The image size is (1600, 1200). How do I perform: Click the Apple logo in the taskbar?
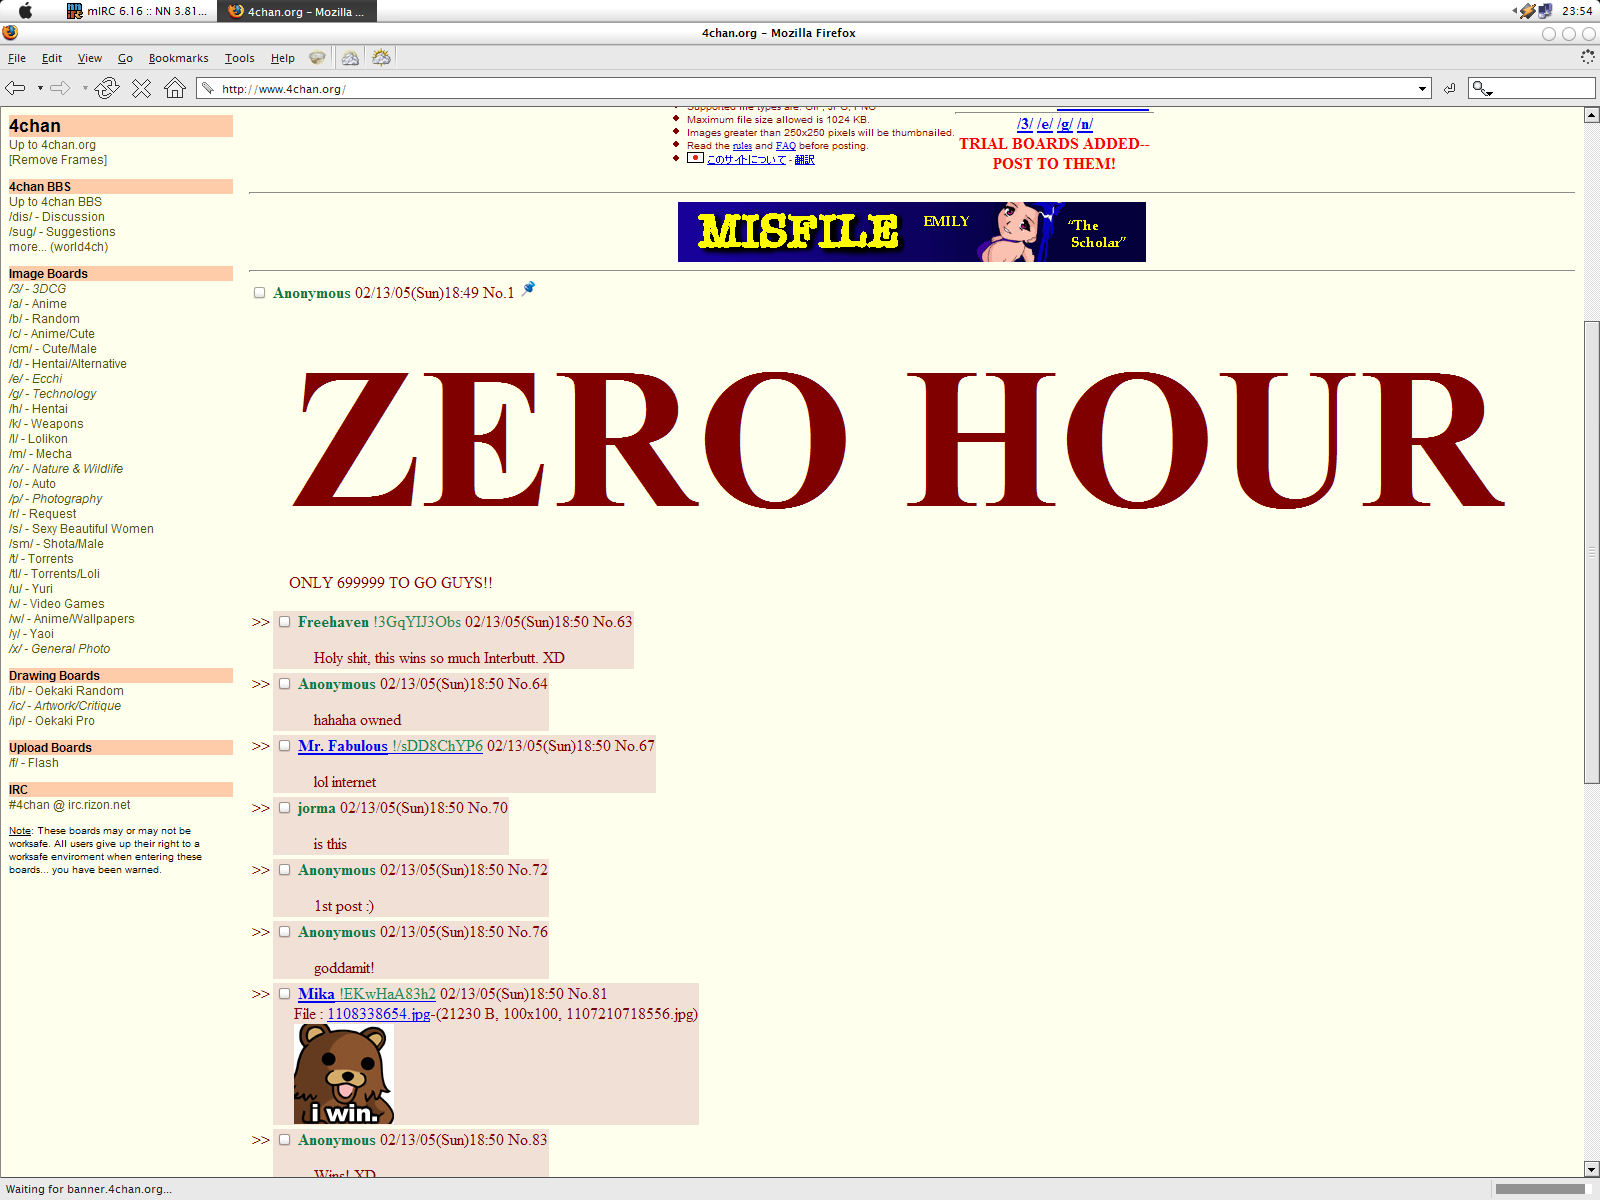click(x=26, y=11)
